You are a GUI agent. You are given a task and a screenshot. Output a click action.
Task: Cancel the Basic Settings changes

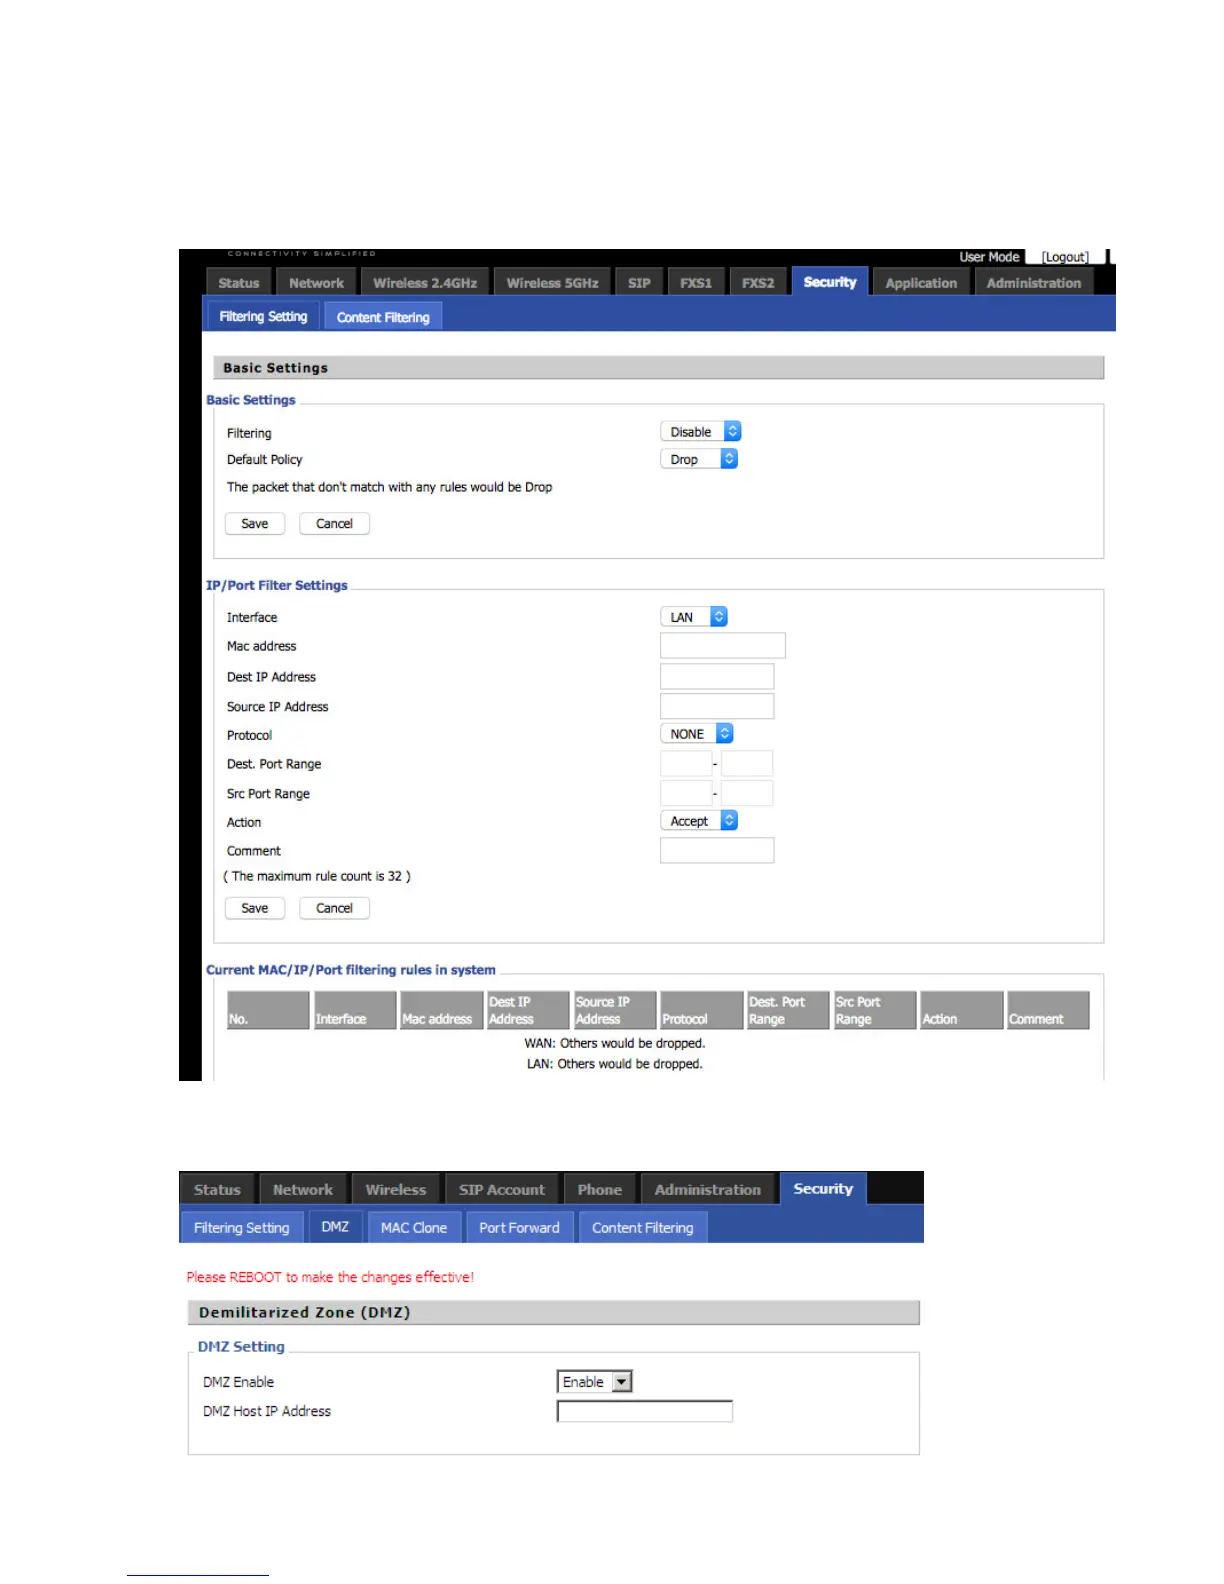click(334, 523)
